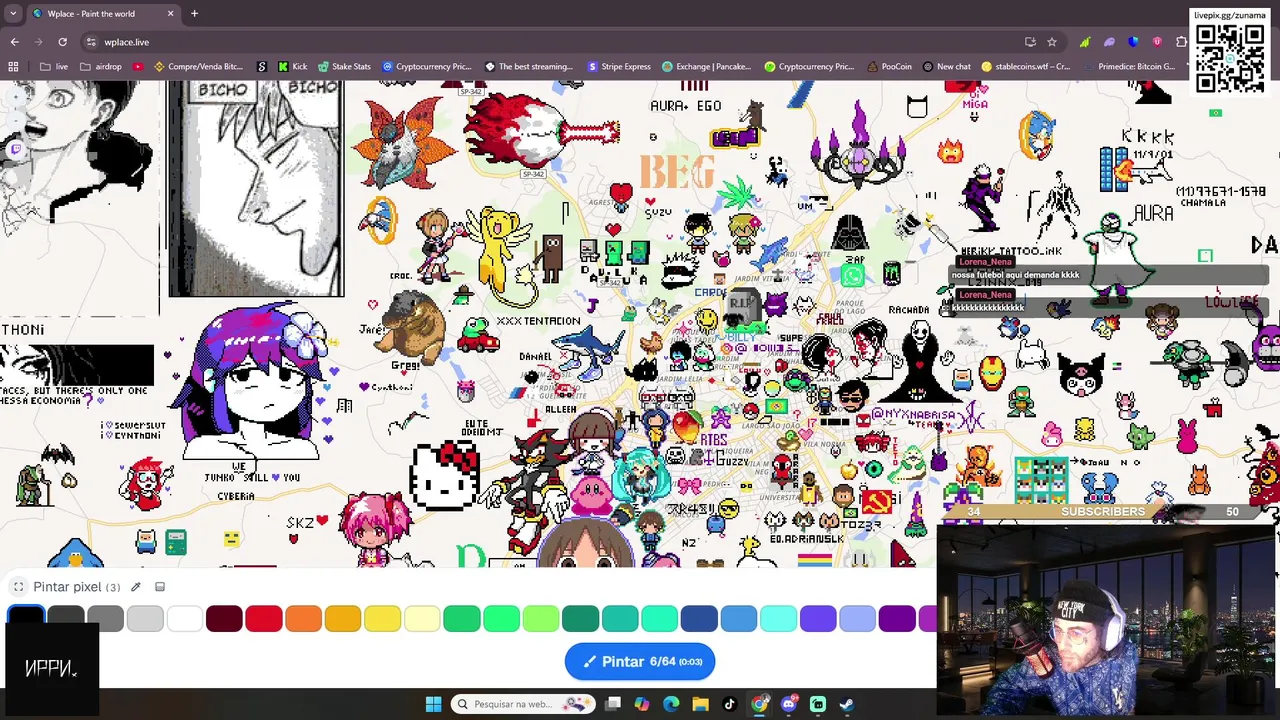The height and width of the screenshot is (720, 1280).
Task: Open a new browser tab
Action: coord(194,14)
